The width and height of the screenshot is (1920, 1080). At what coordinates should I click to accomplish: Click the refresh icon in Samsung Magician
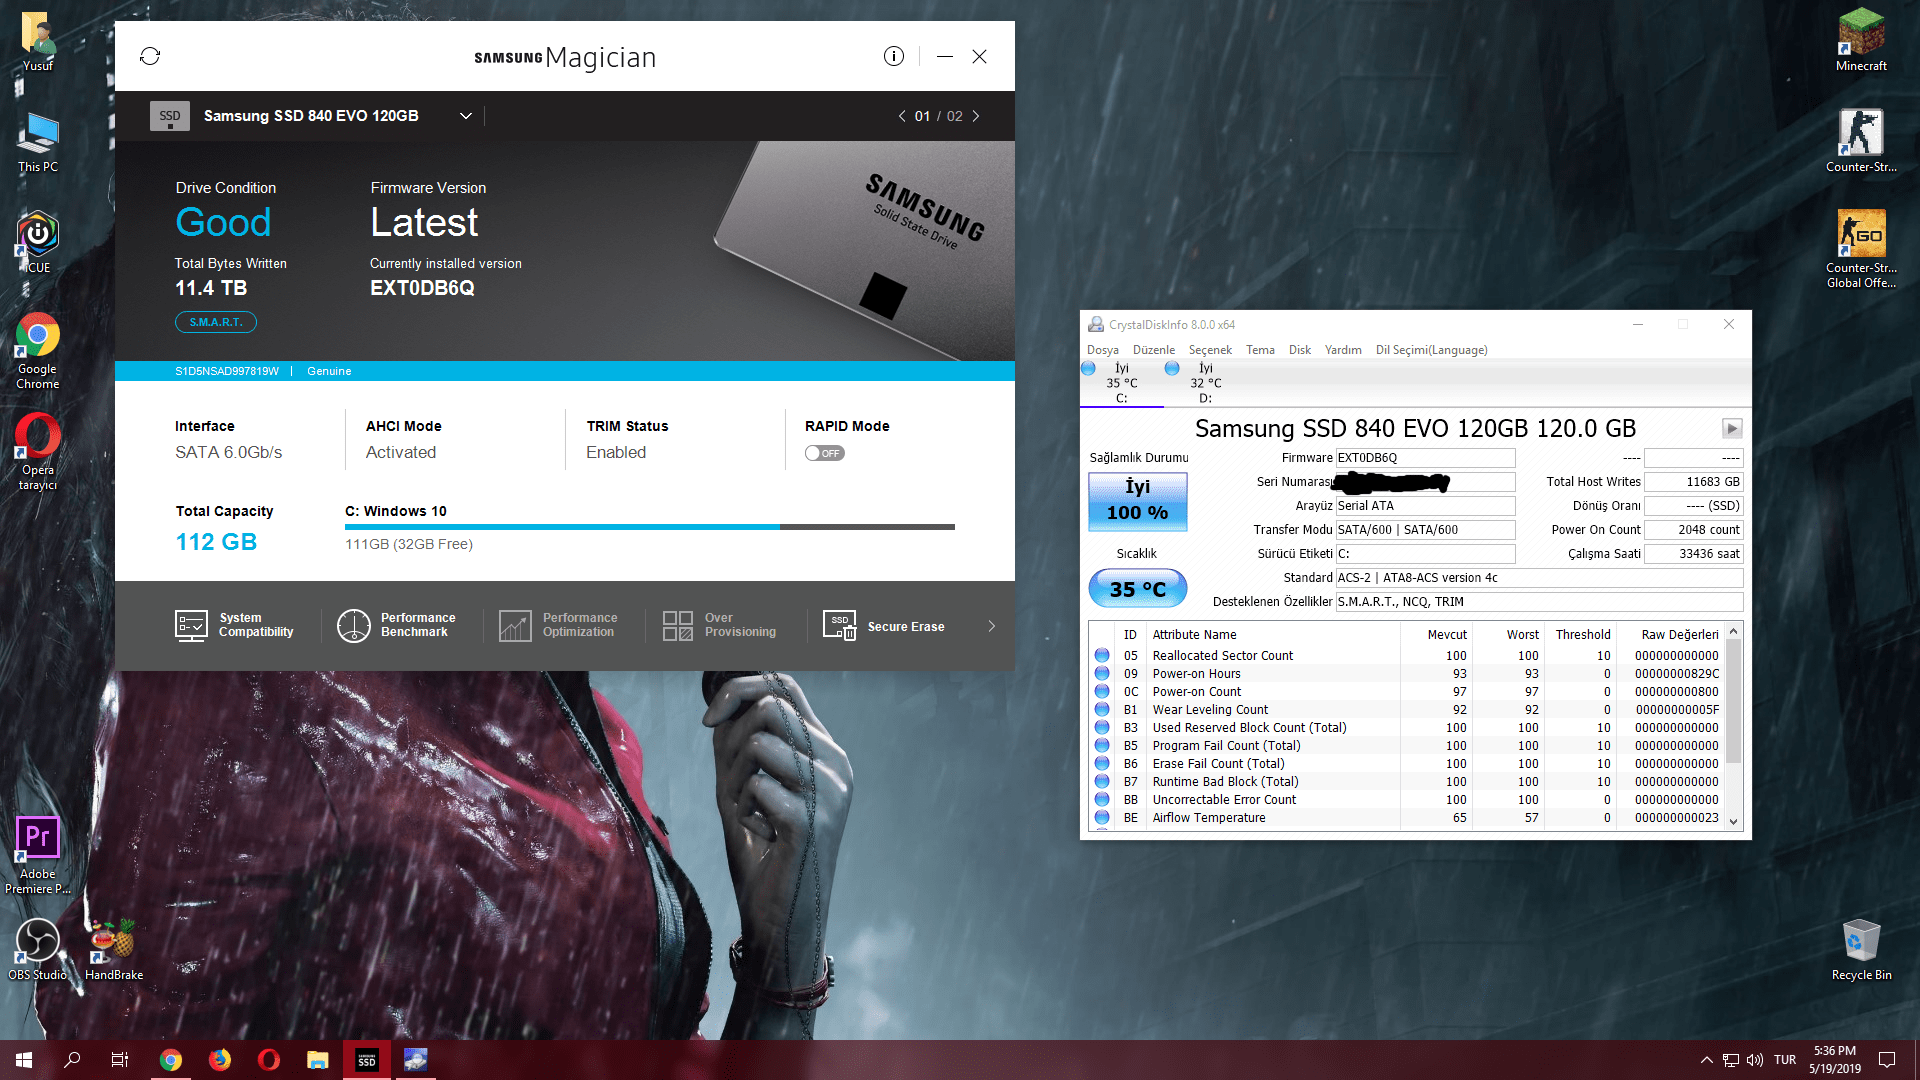pyautogui.click(x=150, y=56)
